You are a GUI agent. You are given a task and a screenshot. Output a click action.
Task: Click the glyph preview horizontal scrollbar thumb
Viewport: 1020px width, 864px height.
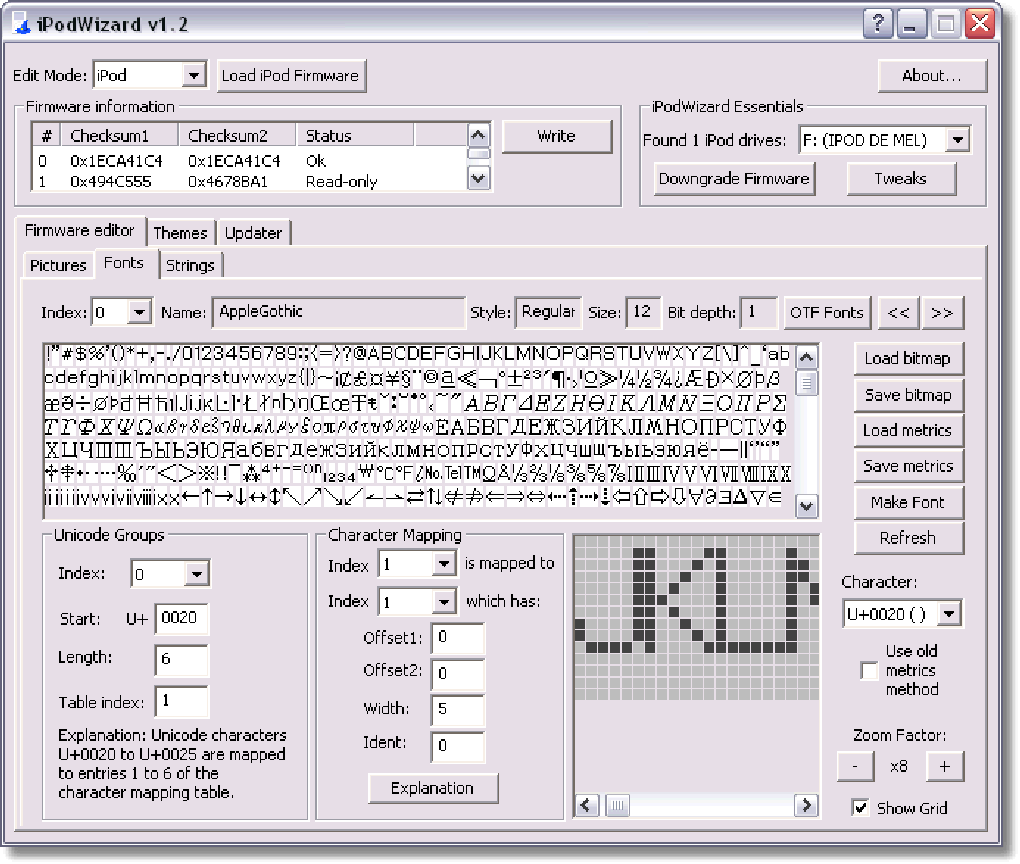(x=617, y=806)
